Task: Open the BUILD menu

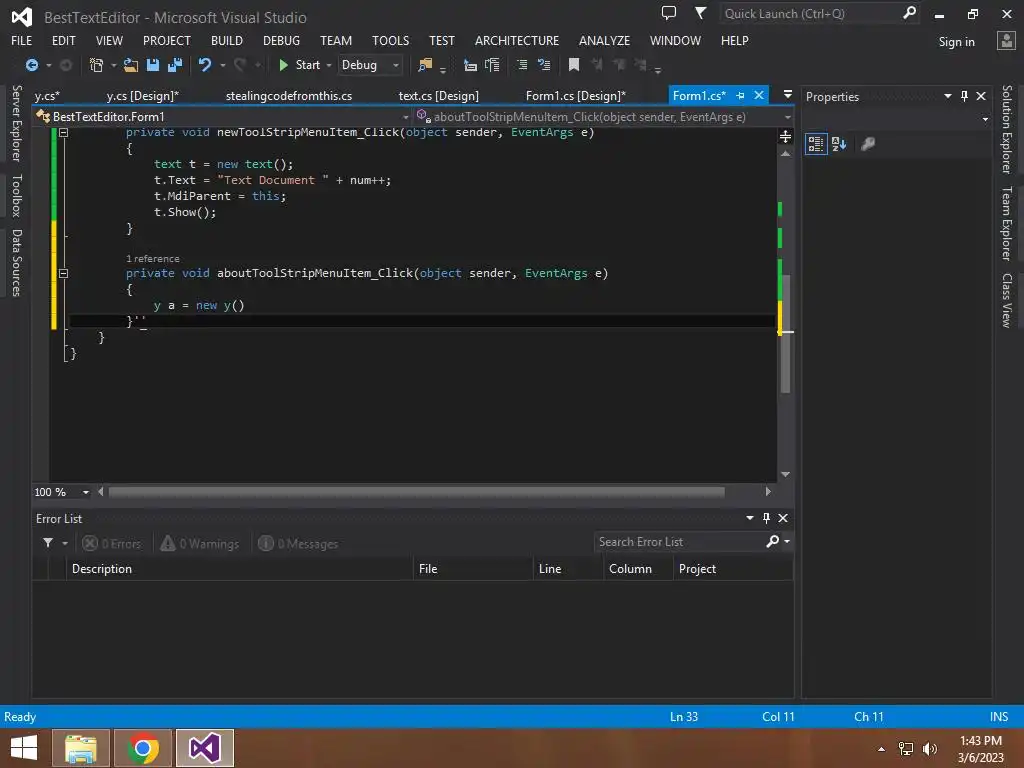Action: point(227,40)
